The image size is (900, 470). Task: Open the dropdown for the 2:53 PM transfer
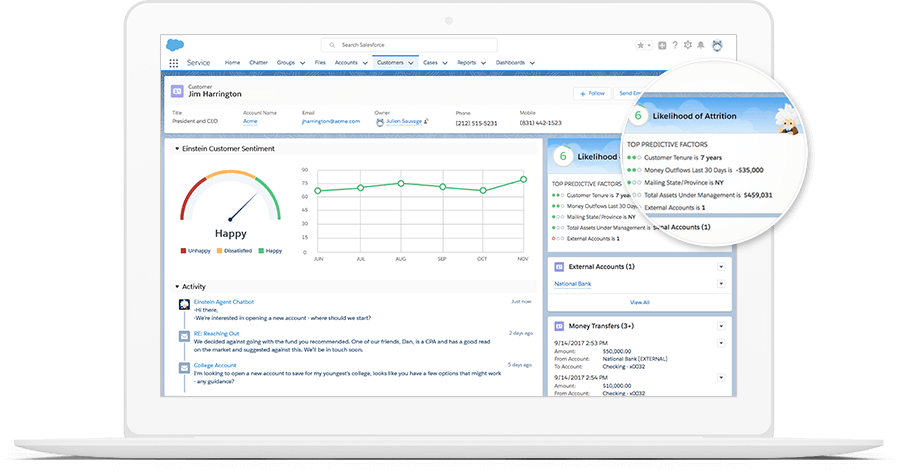721,343
